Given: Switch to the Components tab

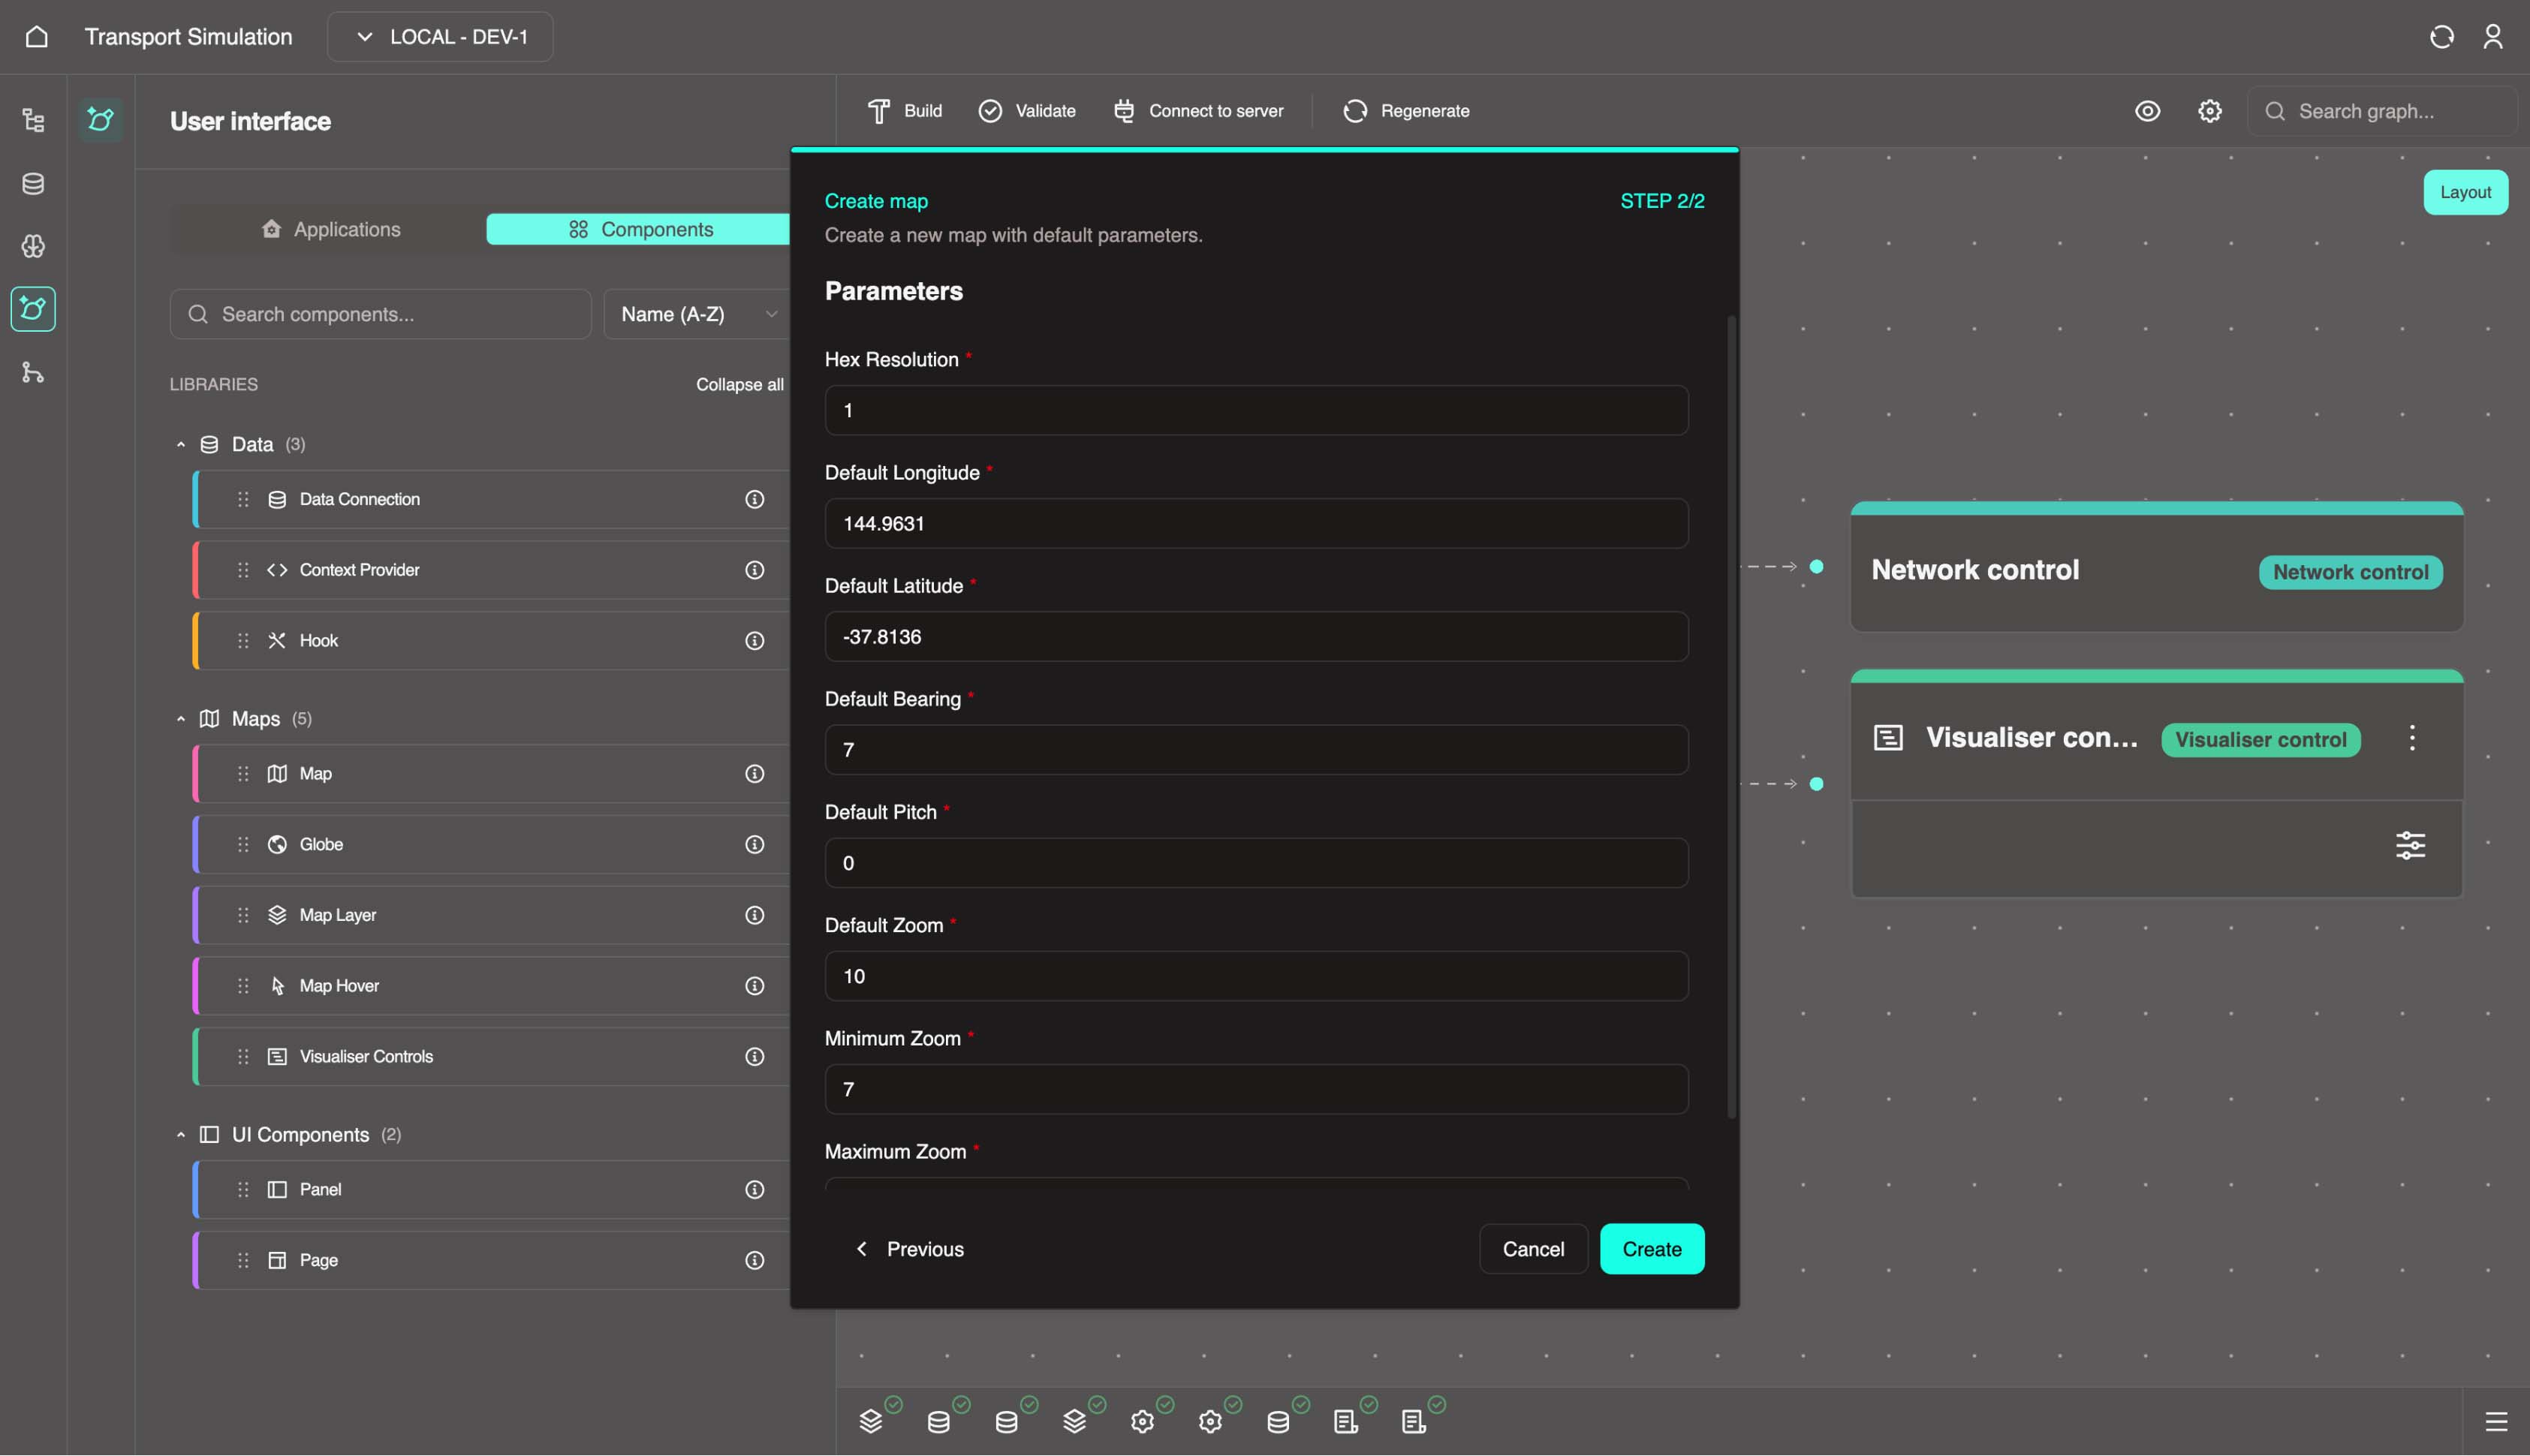Looking at the screenshot, I should pos(640,229).
